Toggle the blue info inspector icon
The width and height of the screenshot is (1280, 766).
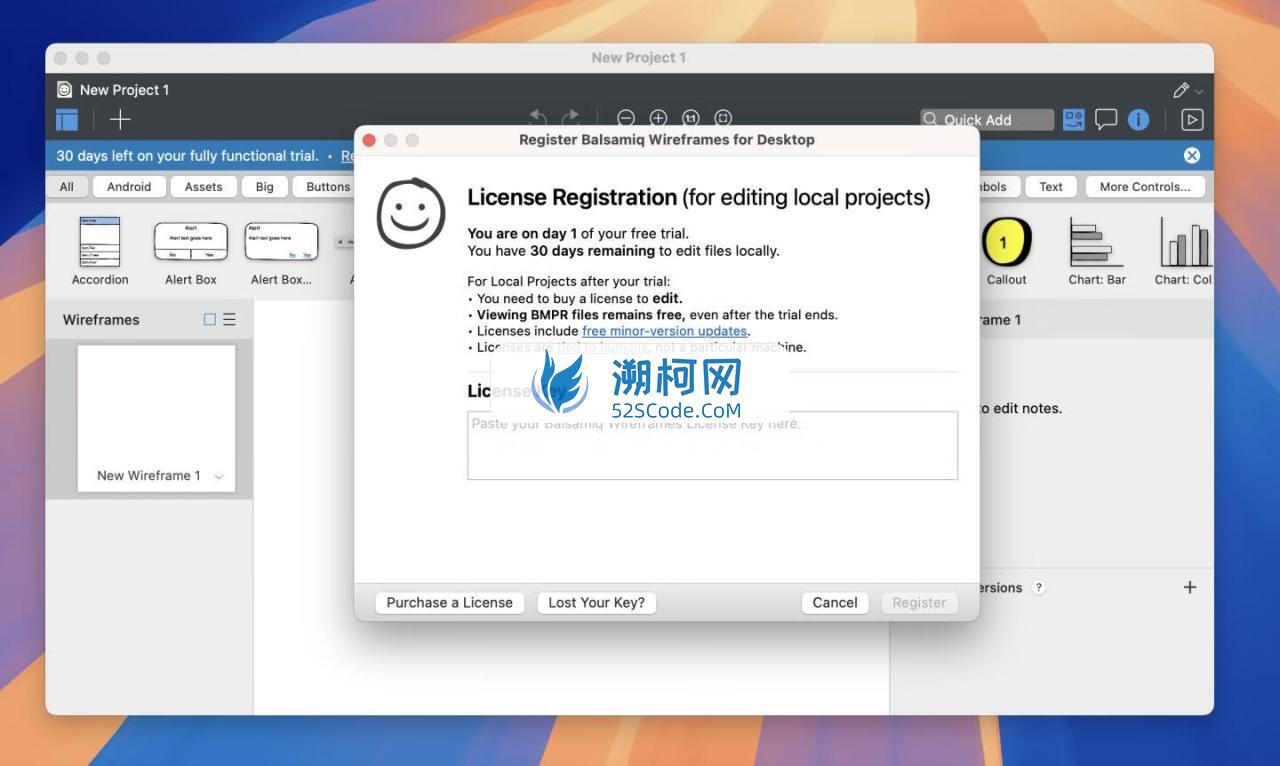tap(1139, 120)
